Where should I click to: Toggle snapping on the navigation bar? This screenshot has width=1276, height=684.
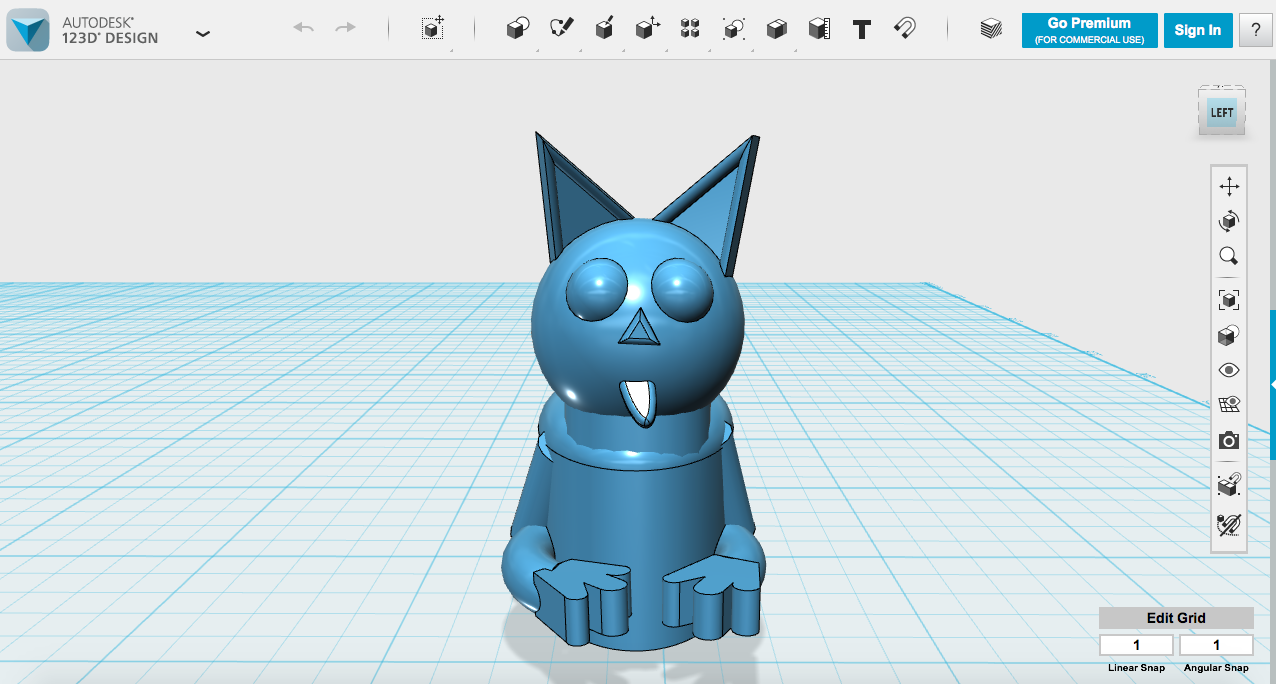1229,484
